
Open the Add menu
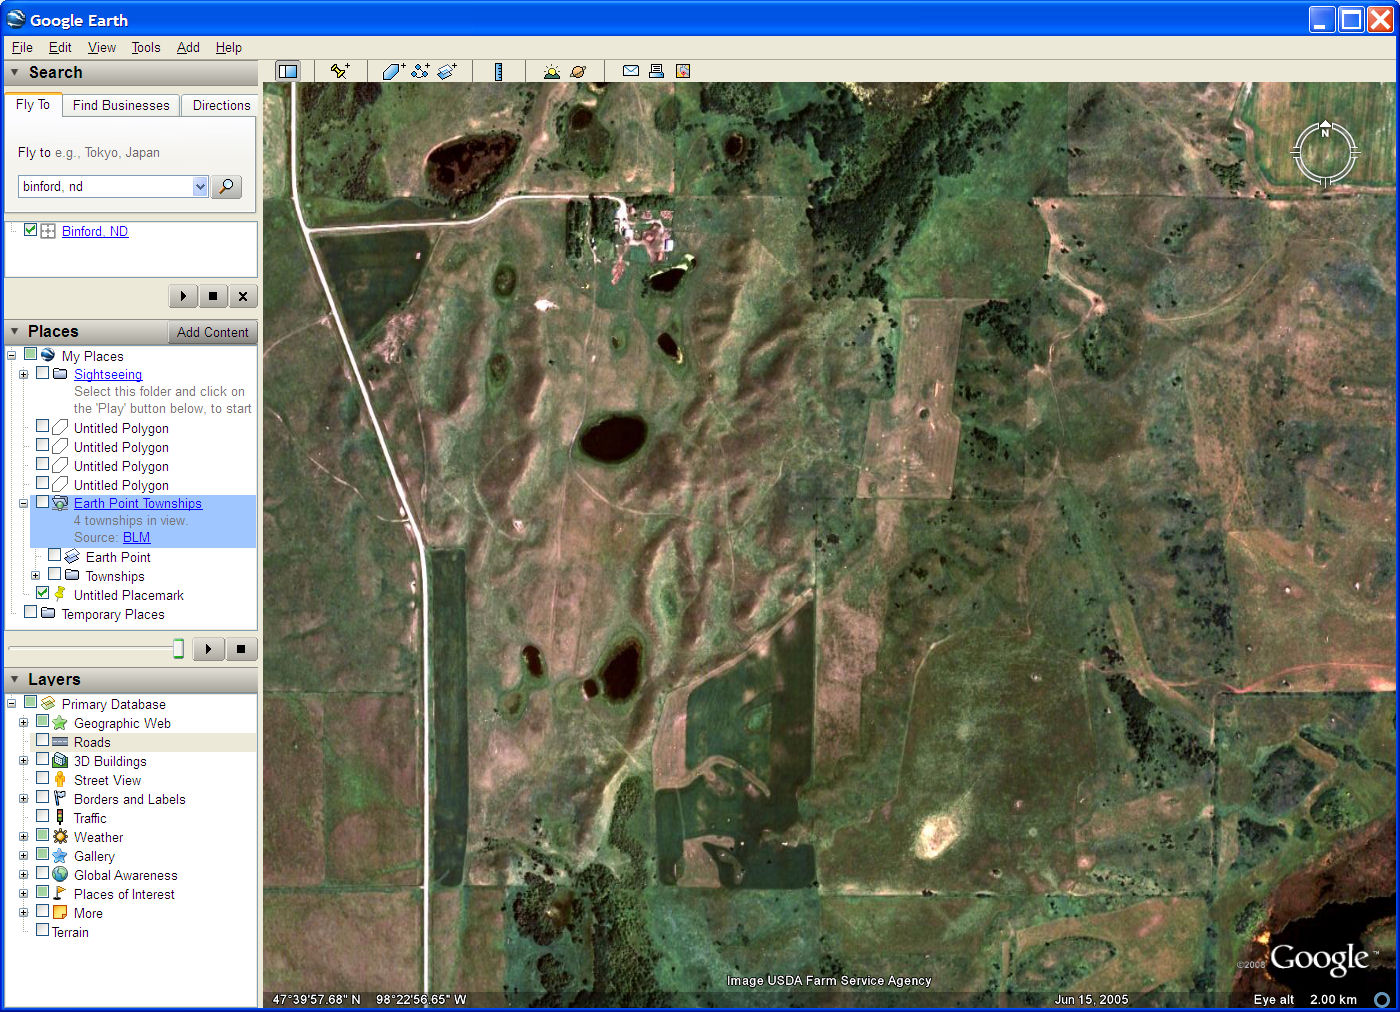point(188,47)
